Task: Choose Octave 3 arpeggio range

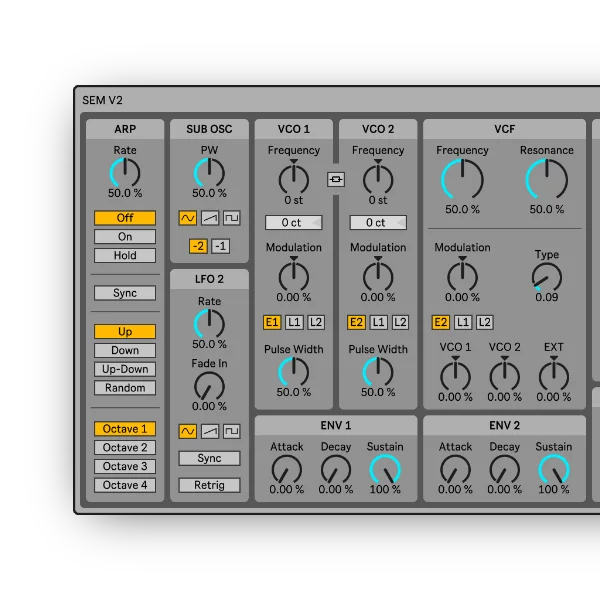Action: click(x=125, y=466)
